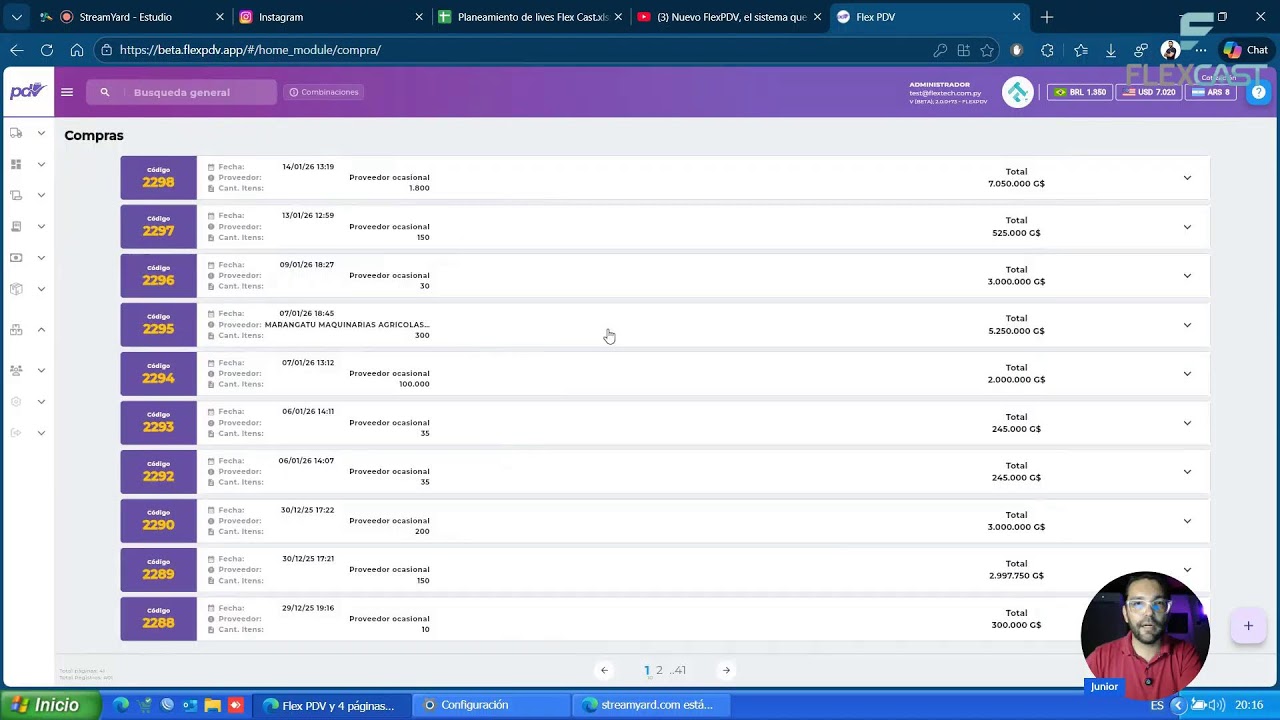This screenshot has width=1280, height=720.
Task: Bookmark this page with star icon
Action: coord(987,50)
